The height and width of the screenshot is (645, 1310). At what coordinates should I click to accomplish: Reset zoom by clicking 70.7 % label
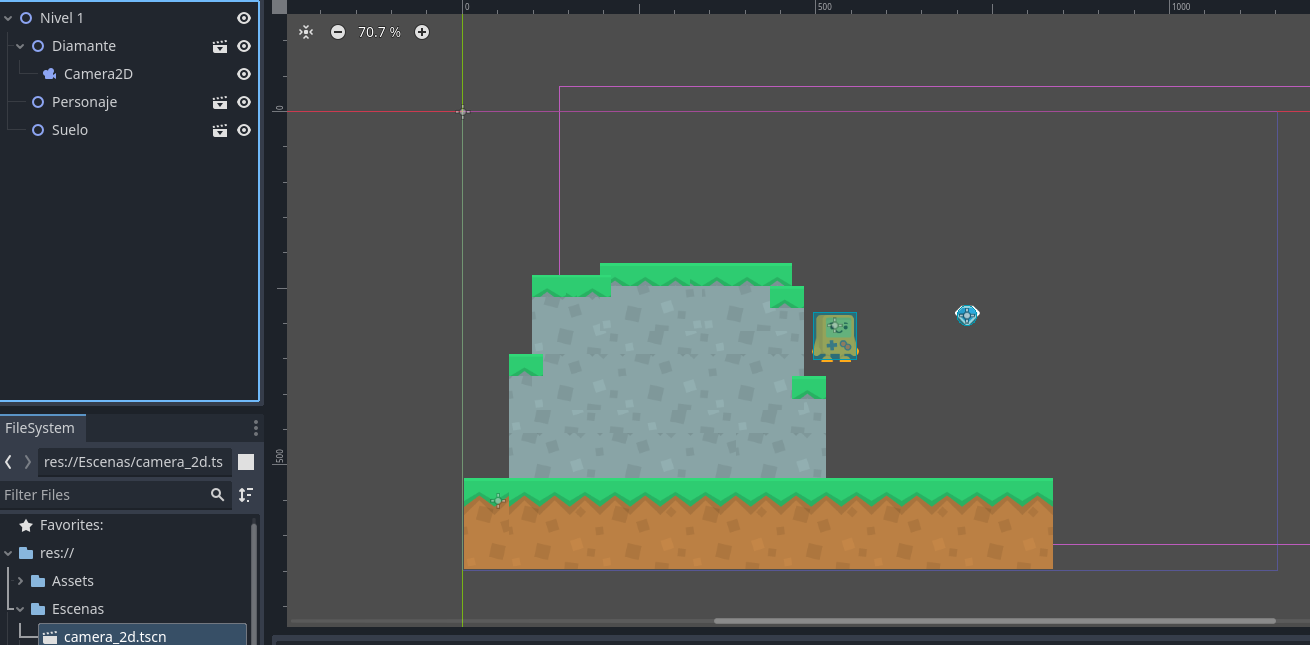click(x=379, y=32)
